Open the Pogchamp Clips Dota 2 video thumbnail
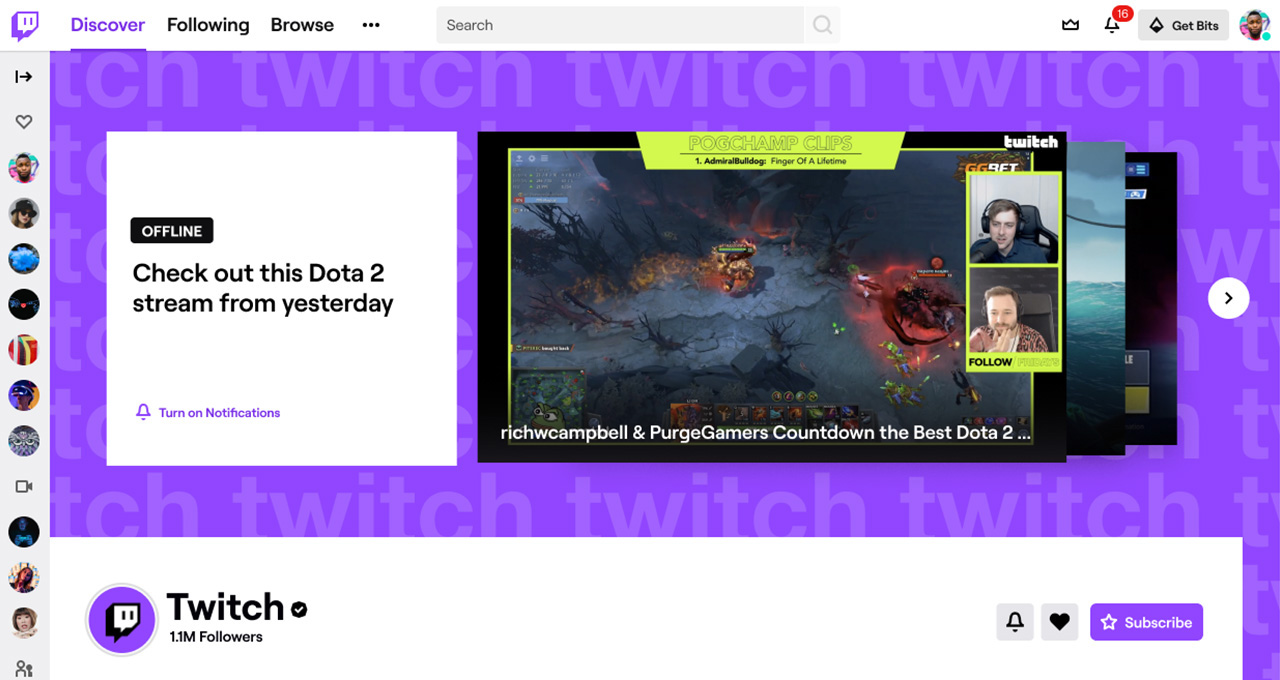Image resolution: width=1280 pixels, height=680 pixels. (x=772, y=297)
